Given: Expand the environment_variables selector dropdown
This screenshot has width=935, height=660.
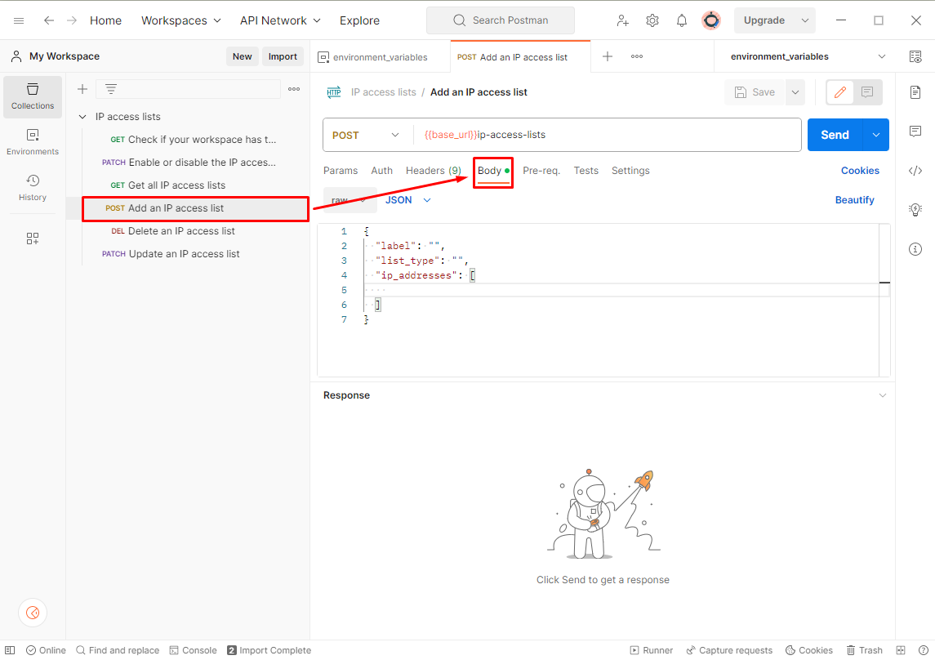Looking at the screenshot, I should click(881, 57).
